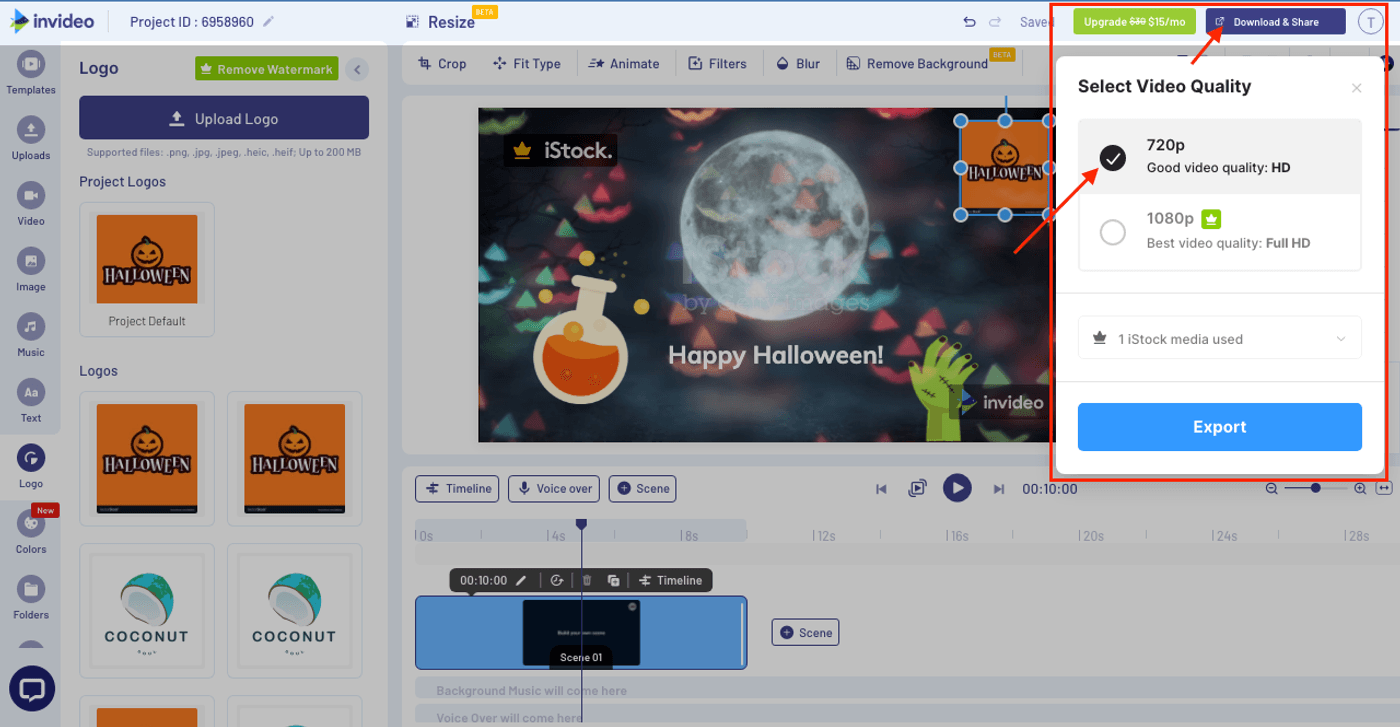The image size is (1400, 727).
Task: Open the Animate tool
Action: pyautogui.click(x=624, y=63)
